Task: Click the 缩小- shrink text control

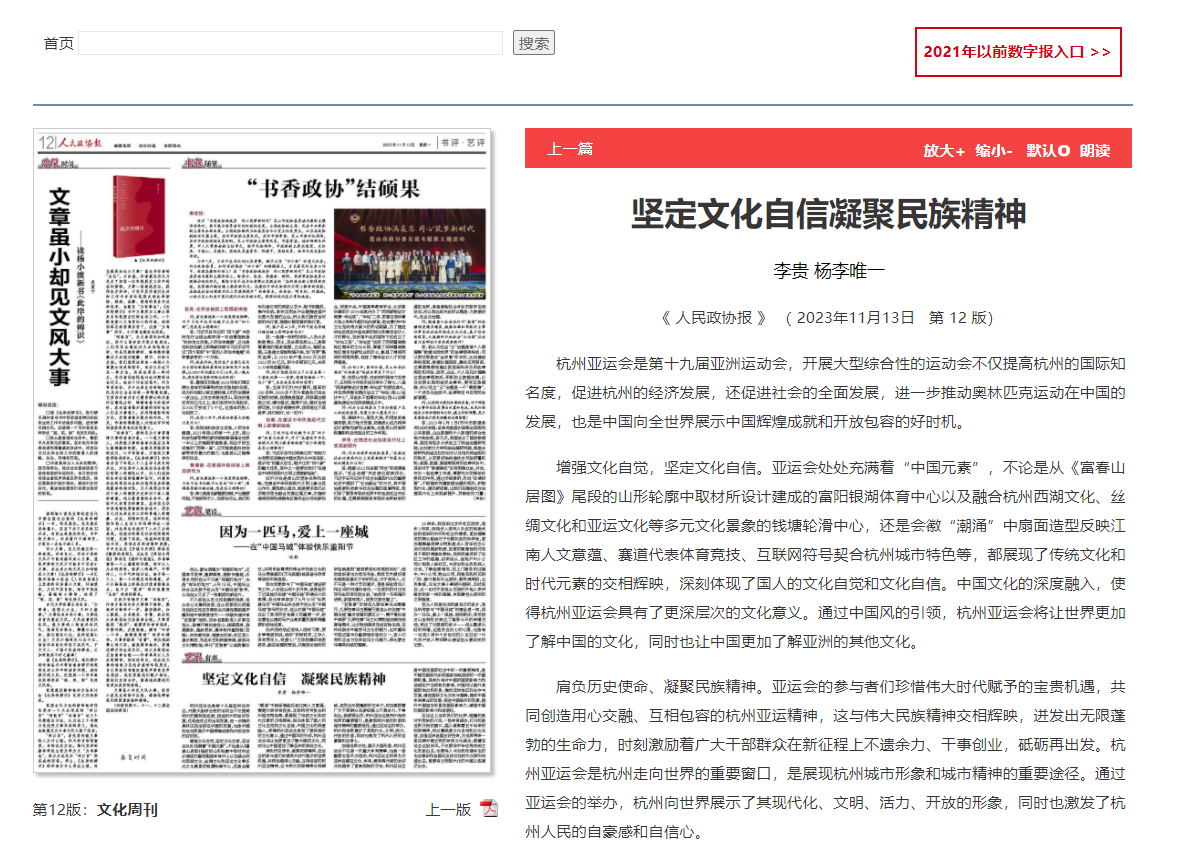Action: [994, 150]
